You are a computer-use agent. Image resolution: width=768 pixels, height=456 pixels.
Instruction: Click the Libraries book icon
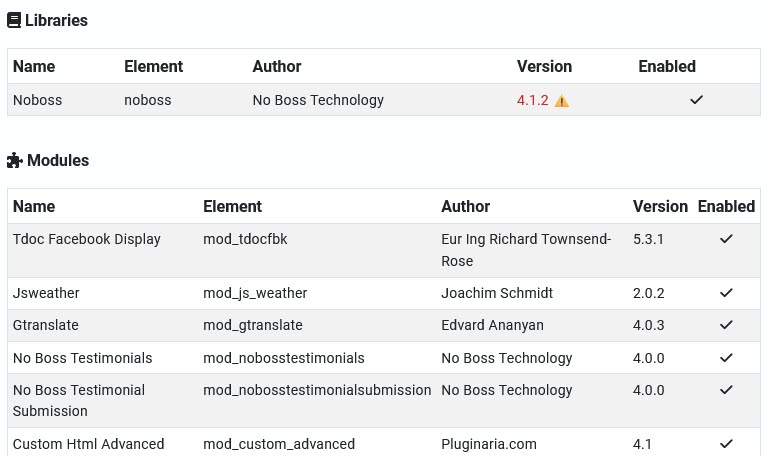tap(14, 20)
